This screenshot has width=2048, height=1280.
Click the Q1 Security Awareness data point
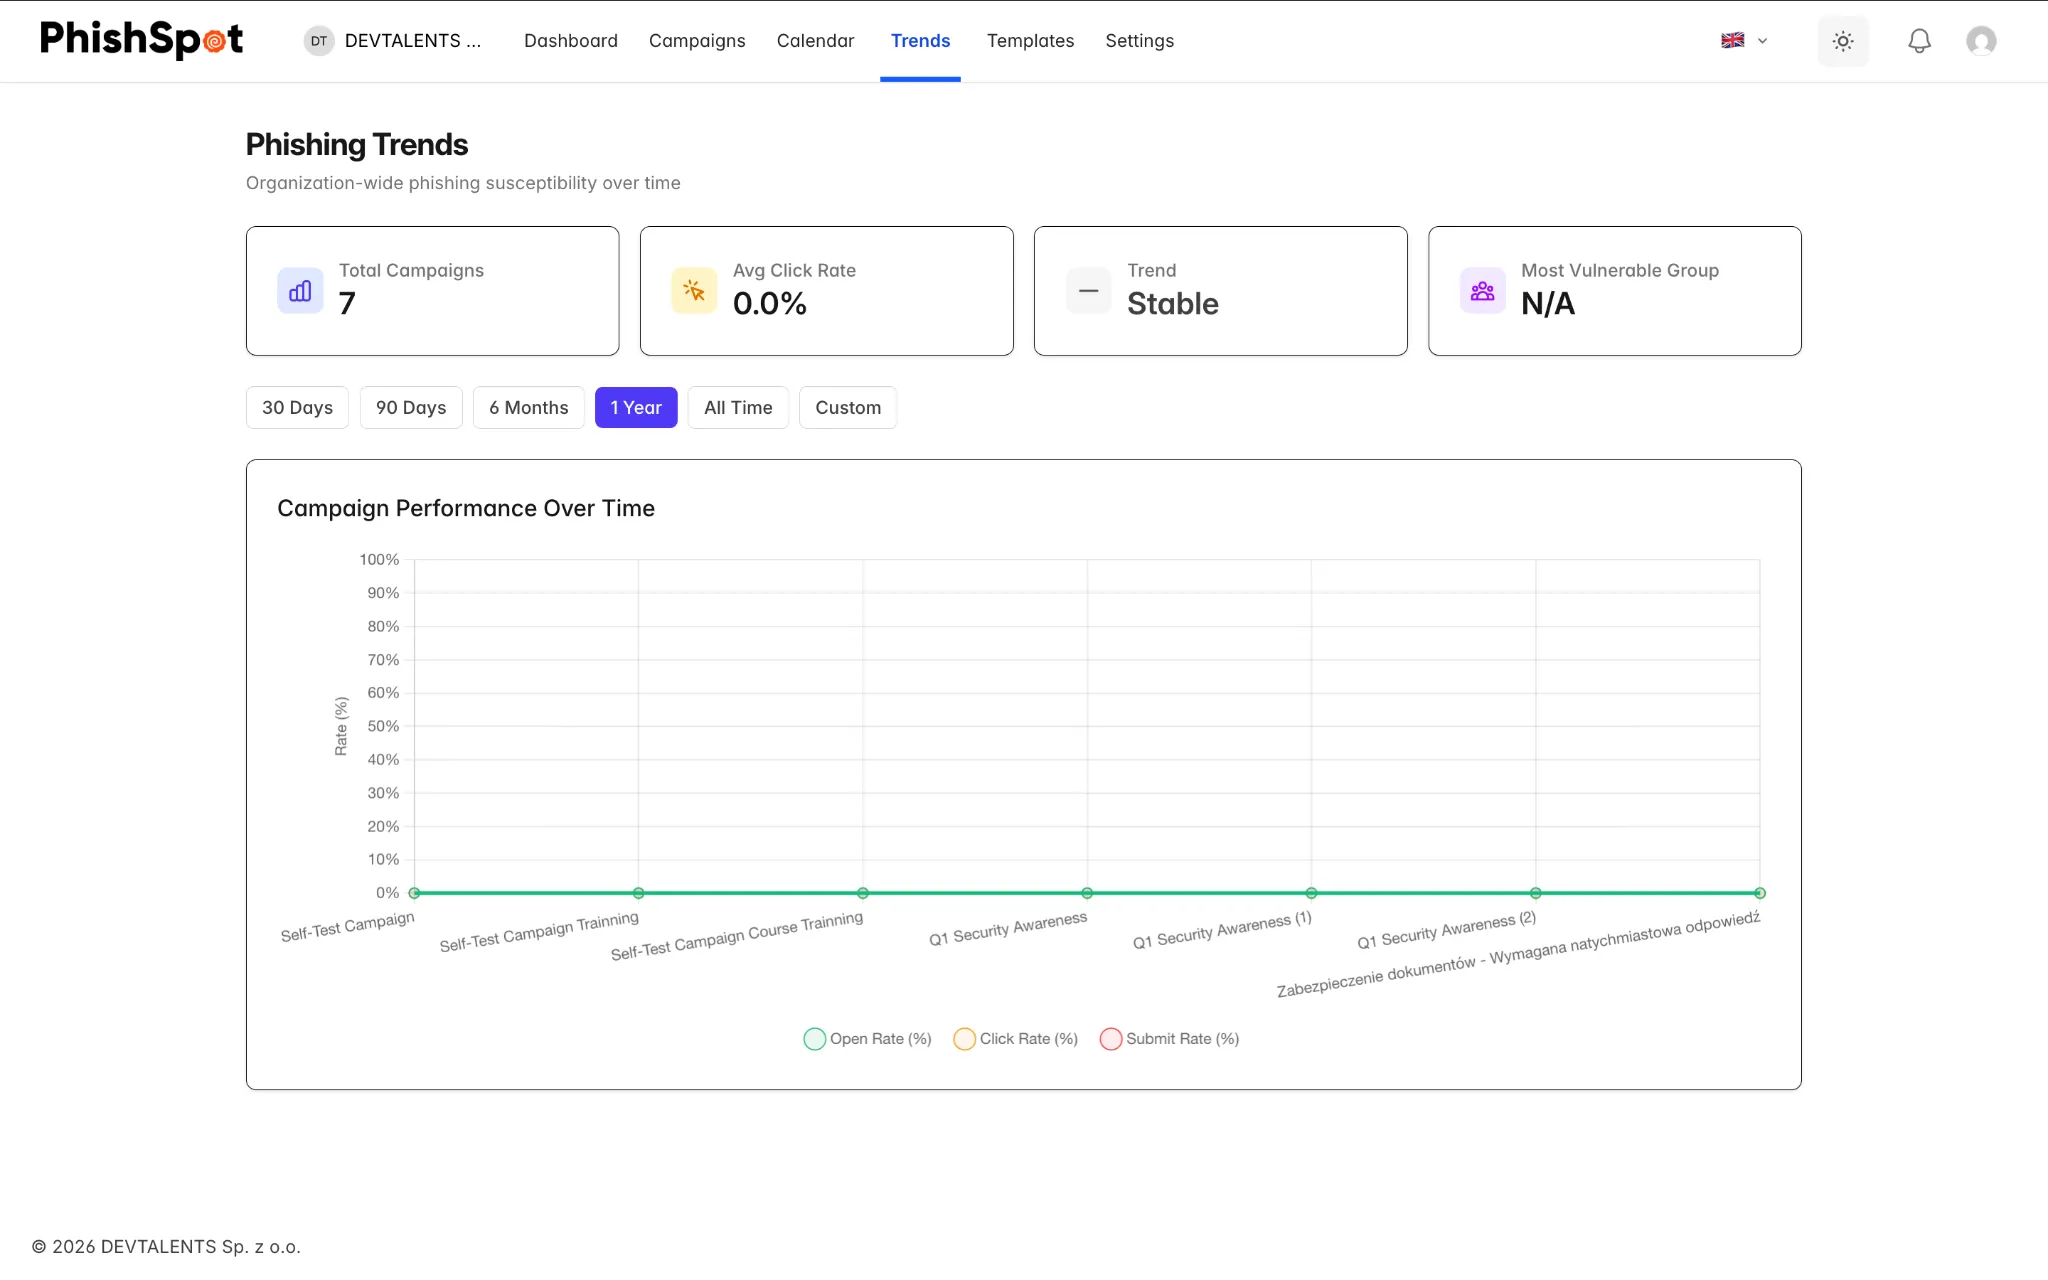[1087, 893]
